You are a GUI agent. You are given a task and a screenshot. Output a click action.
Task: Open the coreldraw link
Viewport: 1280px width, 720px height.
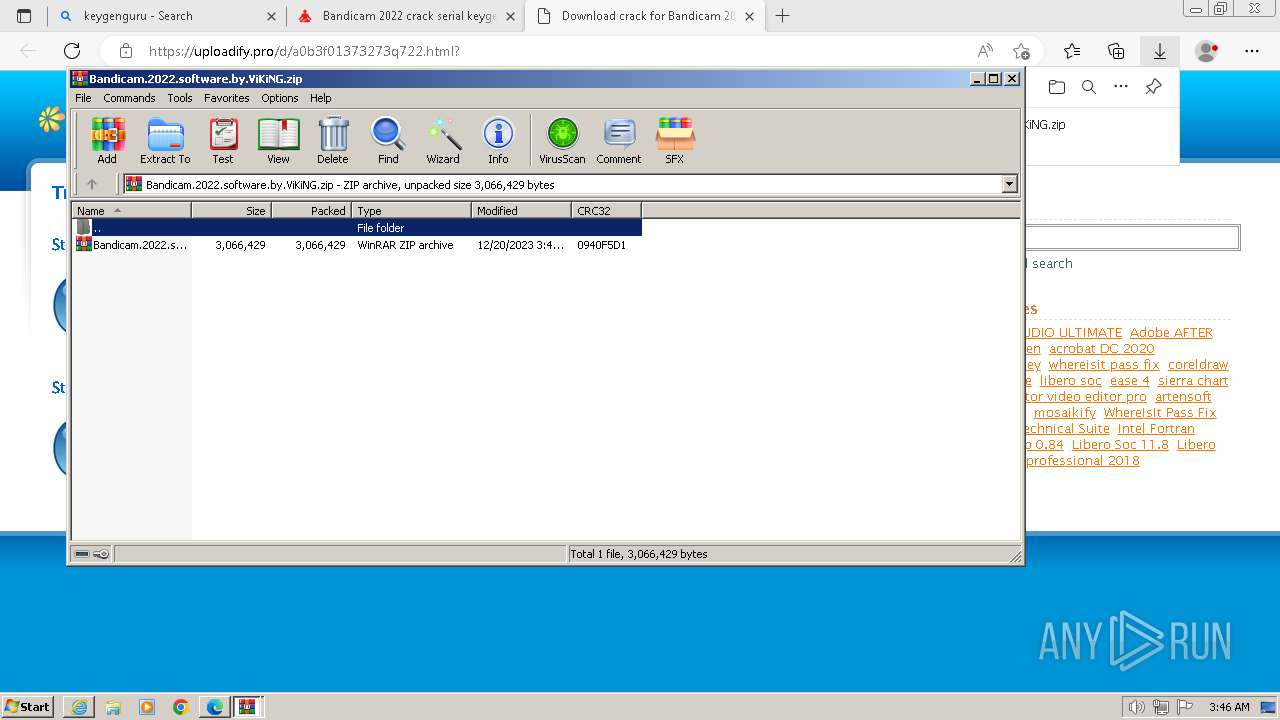click(x=1198, y=365)
